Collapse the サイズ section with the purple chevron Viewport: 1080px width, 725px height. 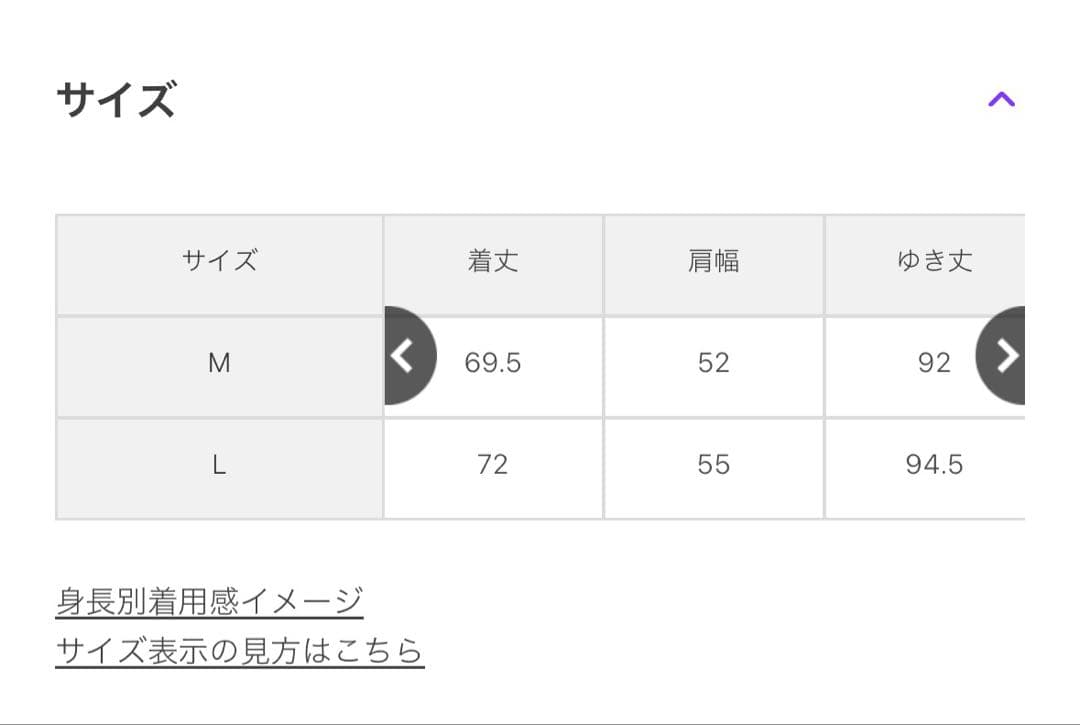1001,99
